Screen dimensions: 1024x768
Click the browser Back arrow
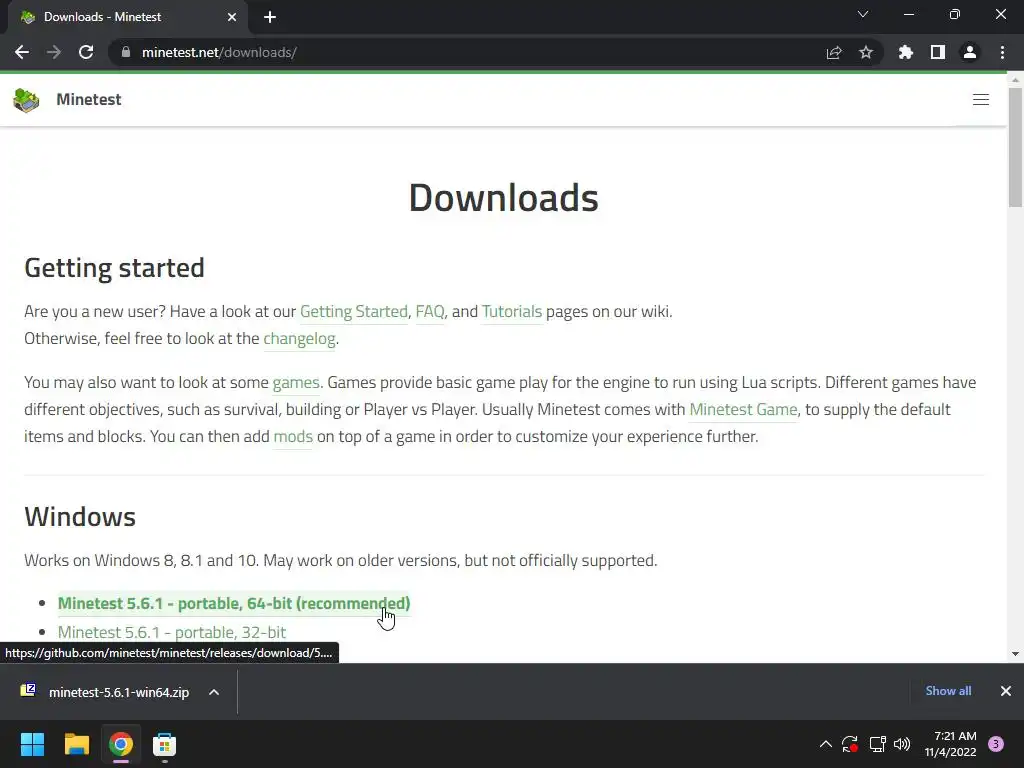pos(22,52)
